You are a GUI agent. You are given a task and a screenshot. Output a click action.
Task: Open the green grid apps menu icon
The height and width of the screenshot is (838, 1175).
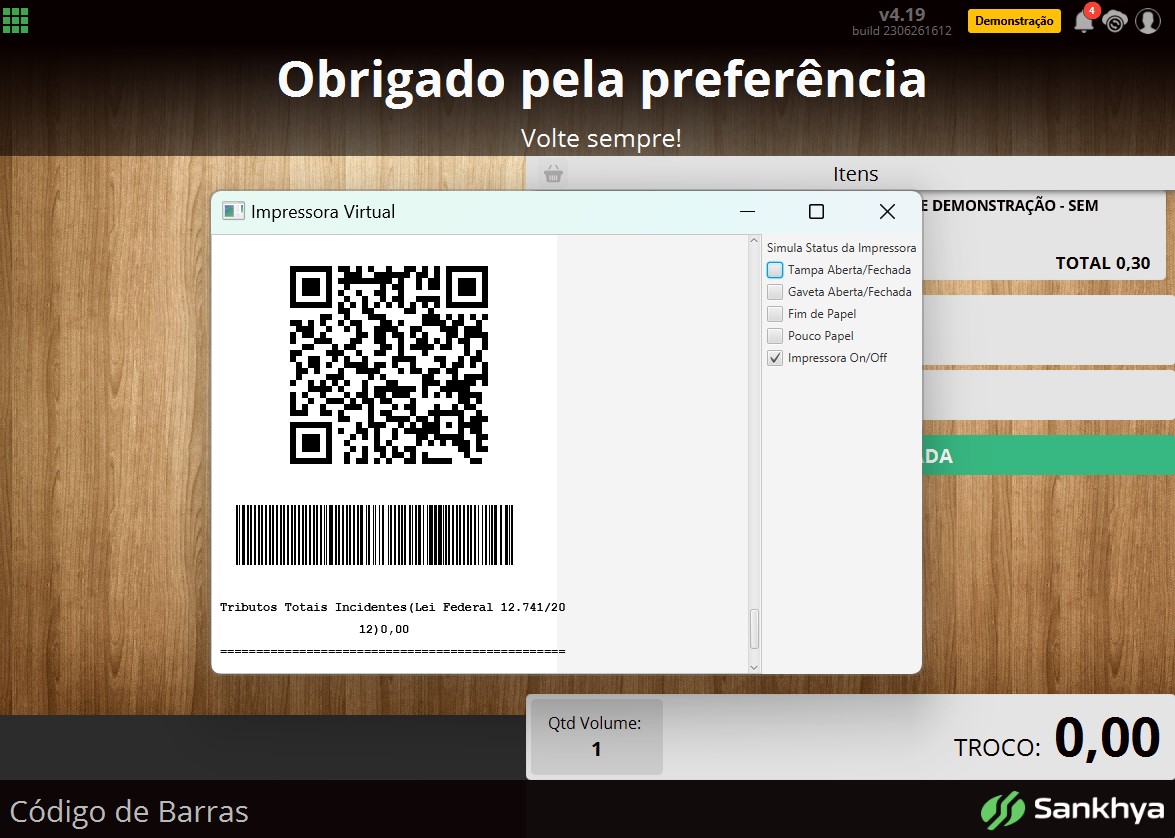[x=15, y=20]
